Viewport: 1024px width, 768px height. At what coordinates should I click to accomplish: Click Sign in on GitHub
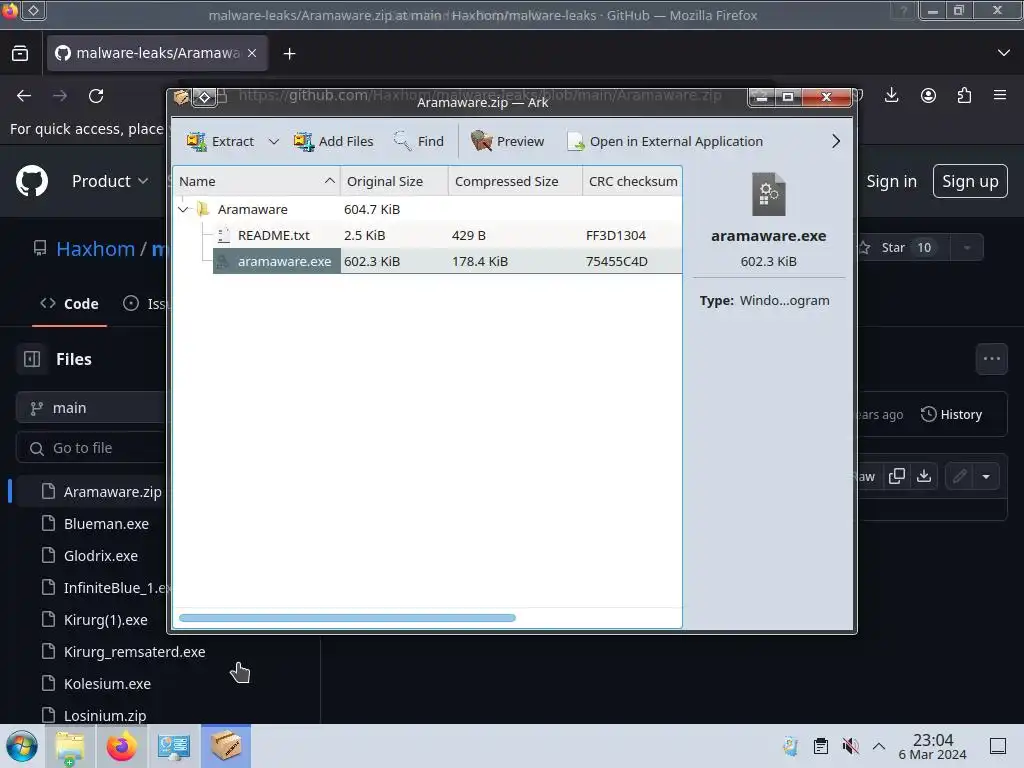[x=891, y=181]
